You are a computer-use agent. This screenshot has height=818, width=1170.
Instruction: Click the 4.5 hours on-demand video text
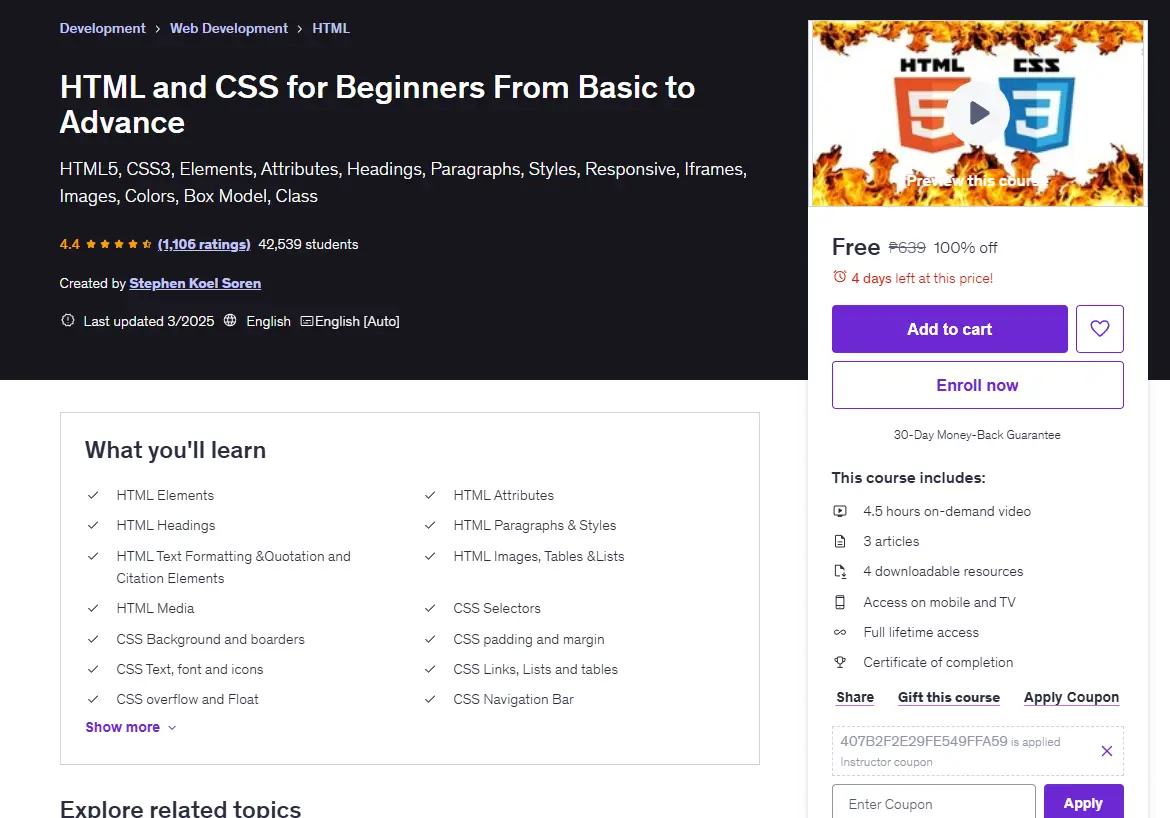[947, 511]
